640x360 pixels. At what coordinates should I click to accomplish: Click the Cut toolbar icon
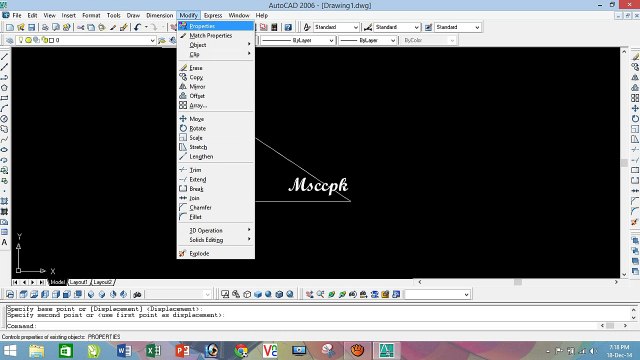80,27
